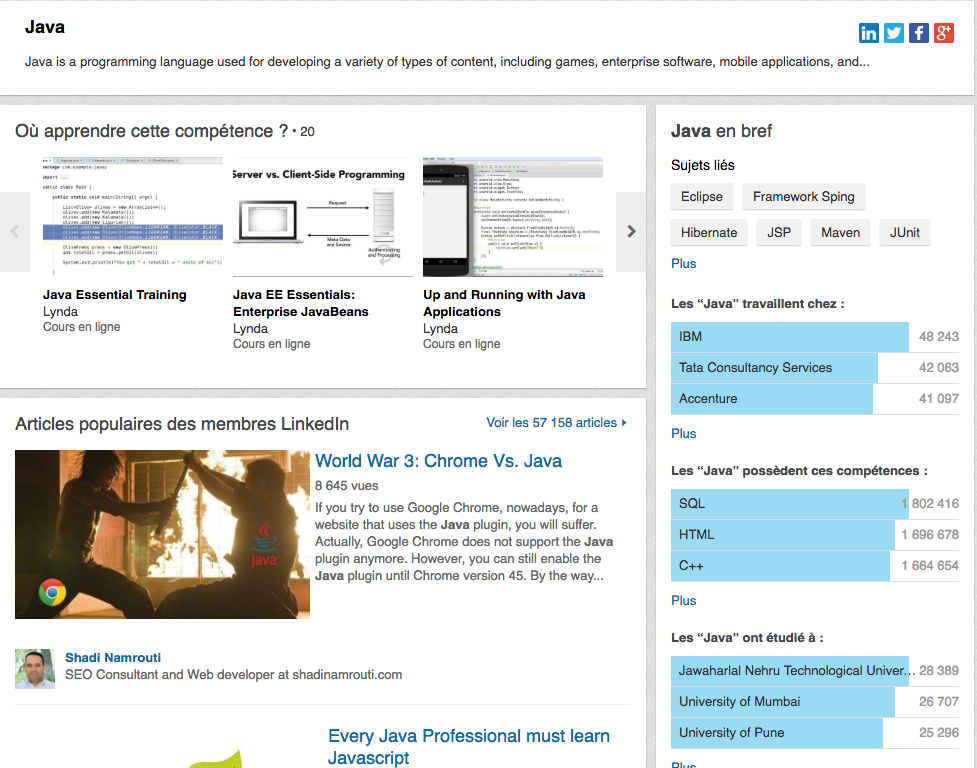Open the Java Essential Training thumbnail
977x768 pixels.
133,217
